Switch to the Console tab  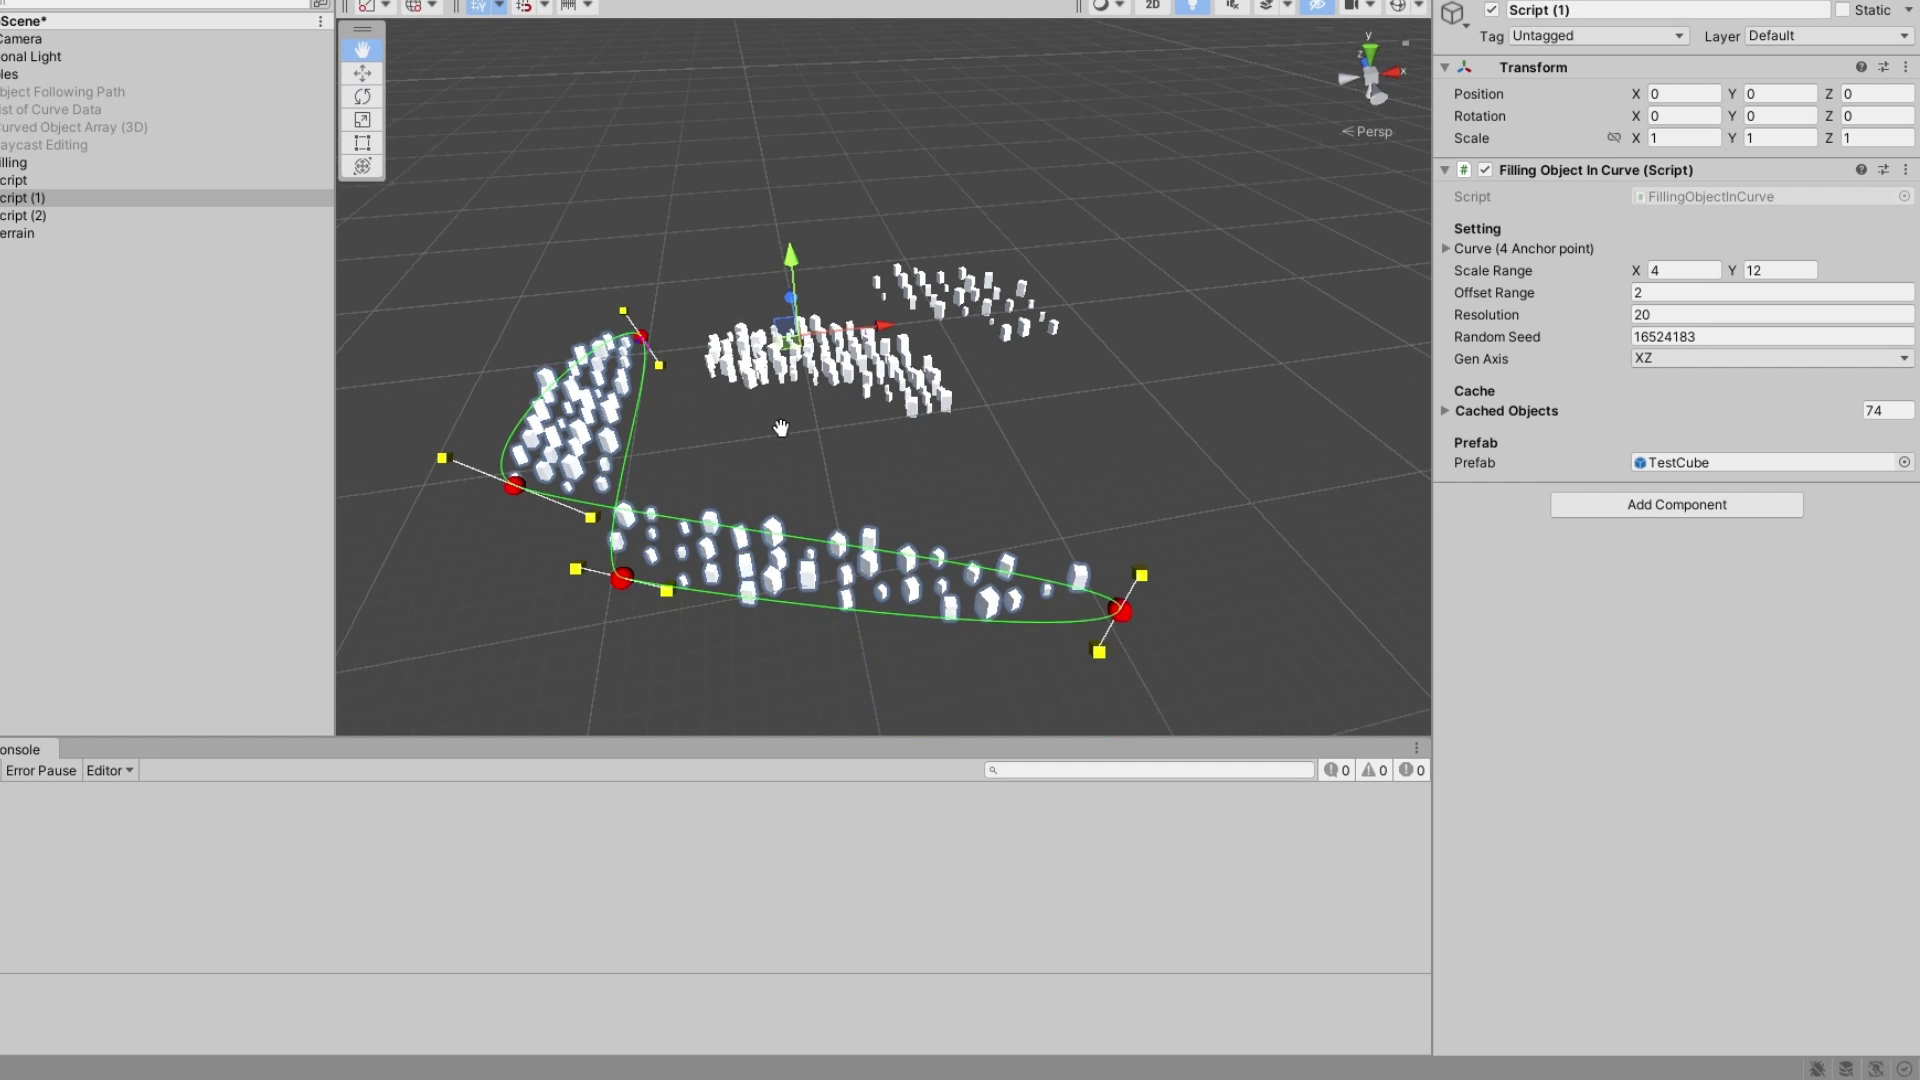(28, 749)
